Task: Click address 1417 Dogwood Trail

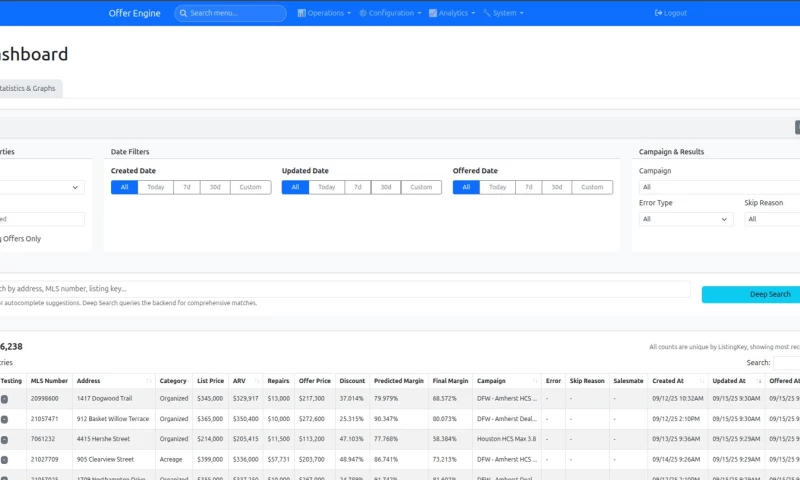Action: click(x=104, y=398)
